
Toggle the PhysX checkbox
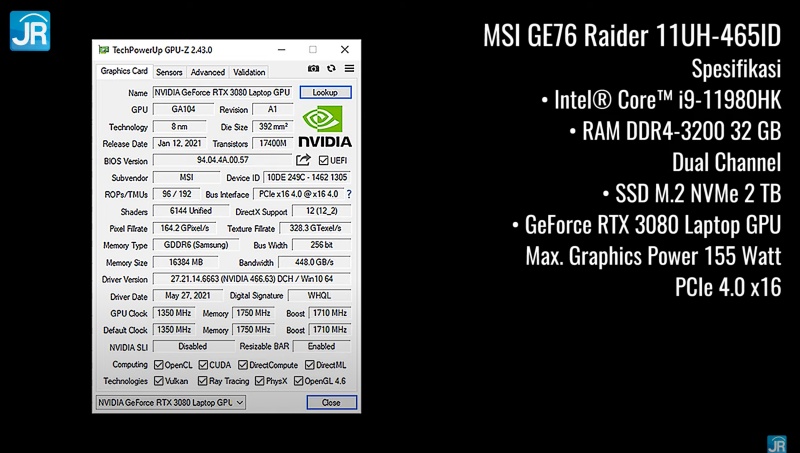[x=260, y=381]
